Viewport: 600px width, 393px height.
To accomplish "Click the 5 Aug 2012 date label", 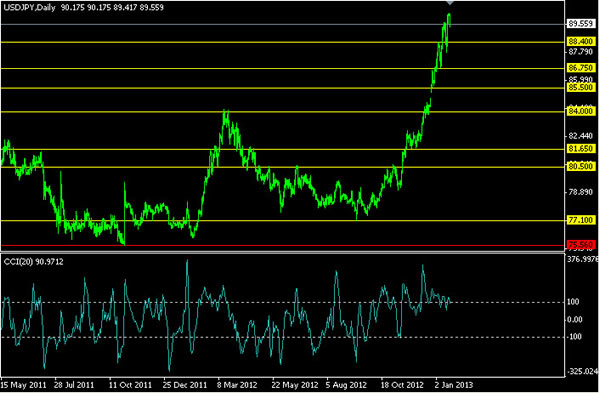I will pyautogui.click(x=346, y=385).
